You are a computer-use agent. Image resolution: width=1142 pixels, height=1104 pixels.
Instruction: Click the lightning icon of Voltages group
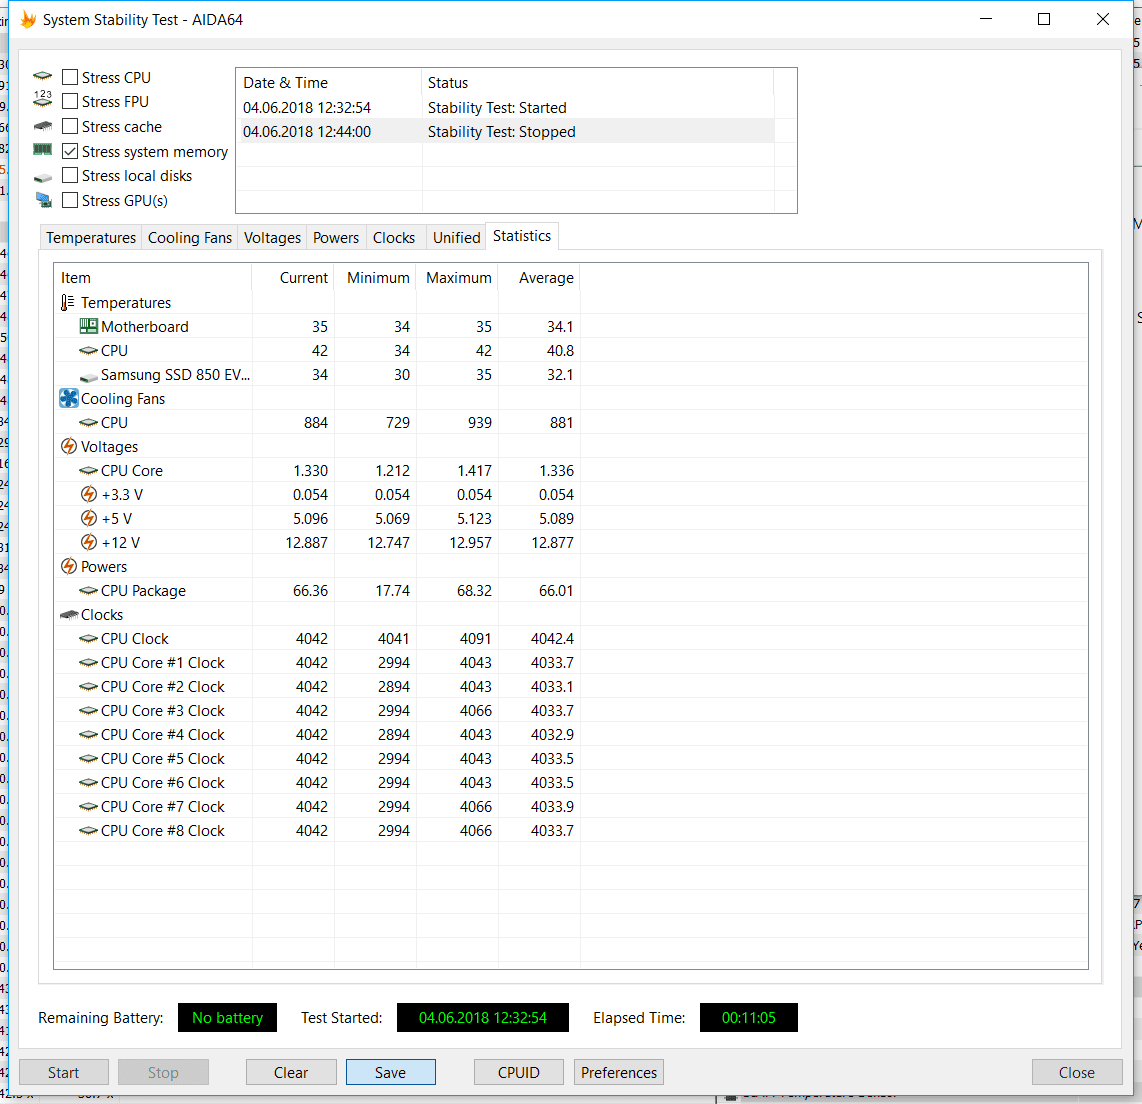pyautogui.click(x=68, y=446)
